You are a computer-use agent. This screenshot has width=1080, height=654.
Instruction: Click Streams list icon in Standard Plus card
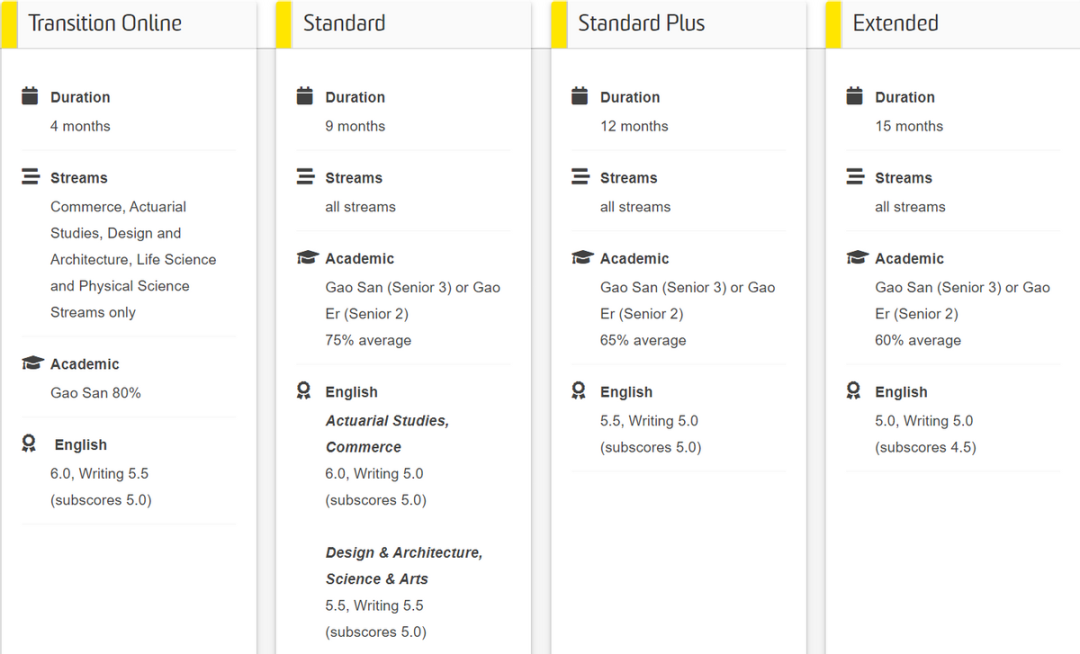580,176
